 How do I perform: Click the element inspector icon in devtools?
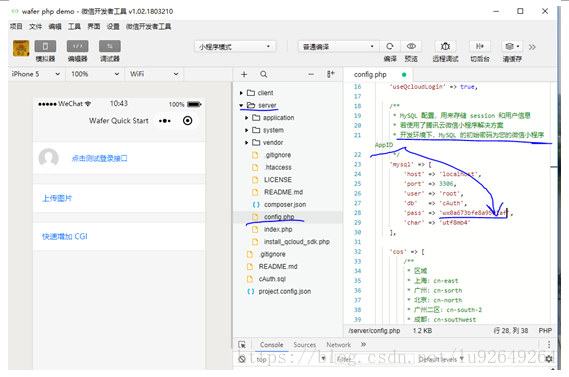242,345
